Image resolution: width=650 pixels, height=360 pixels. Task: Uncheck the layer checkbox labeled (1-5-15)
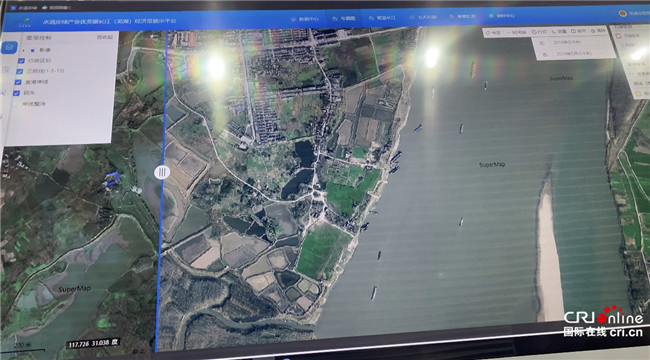point(19,71)
